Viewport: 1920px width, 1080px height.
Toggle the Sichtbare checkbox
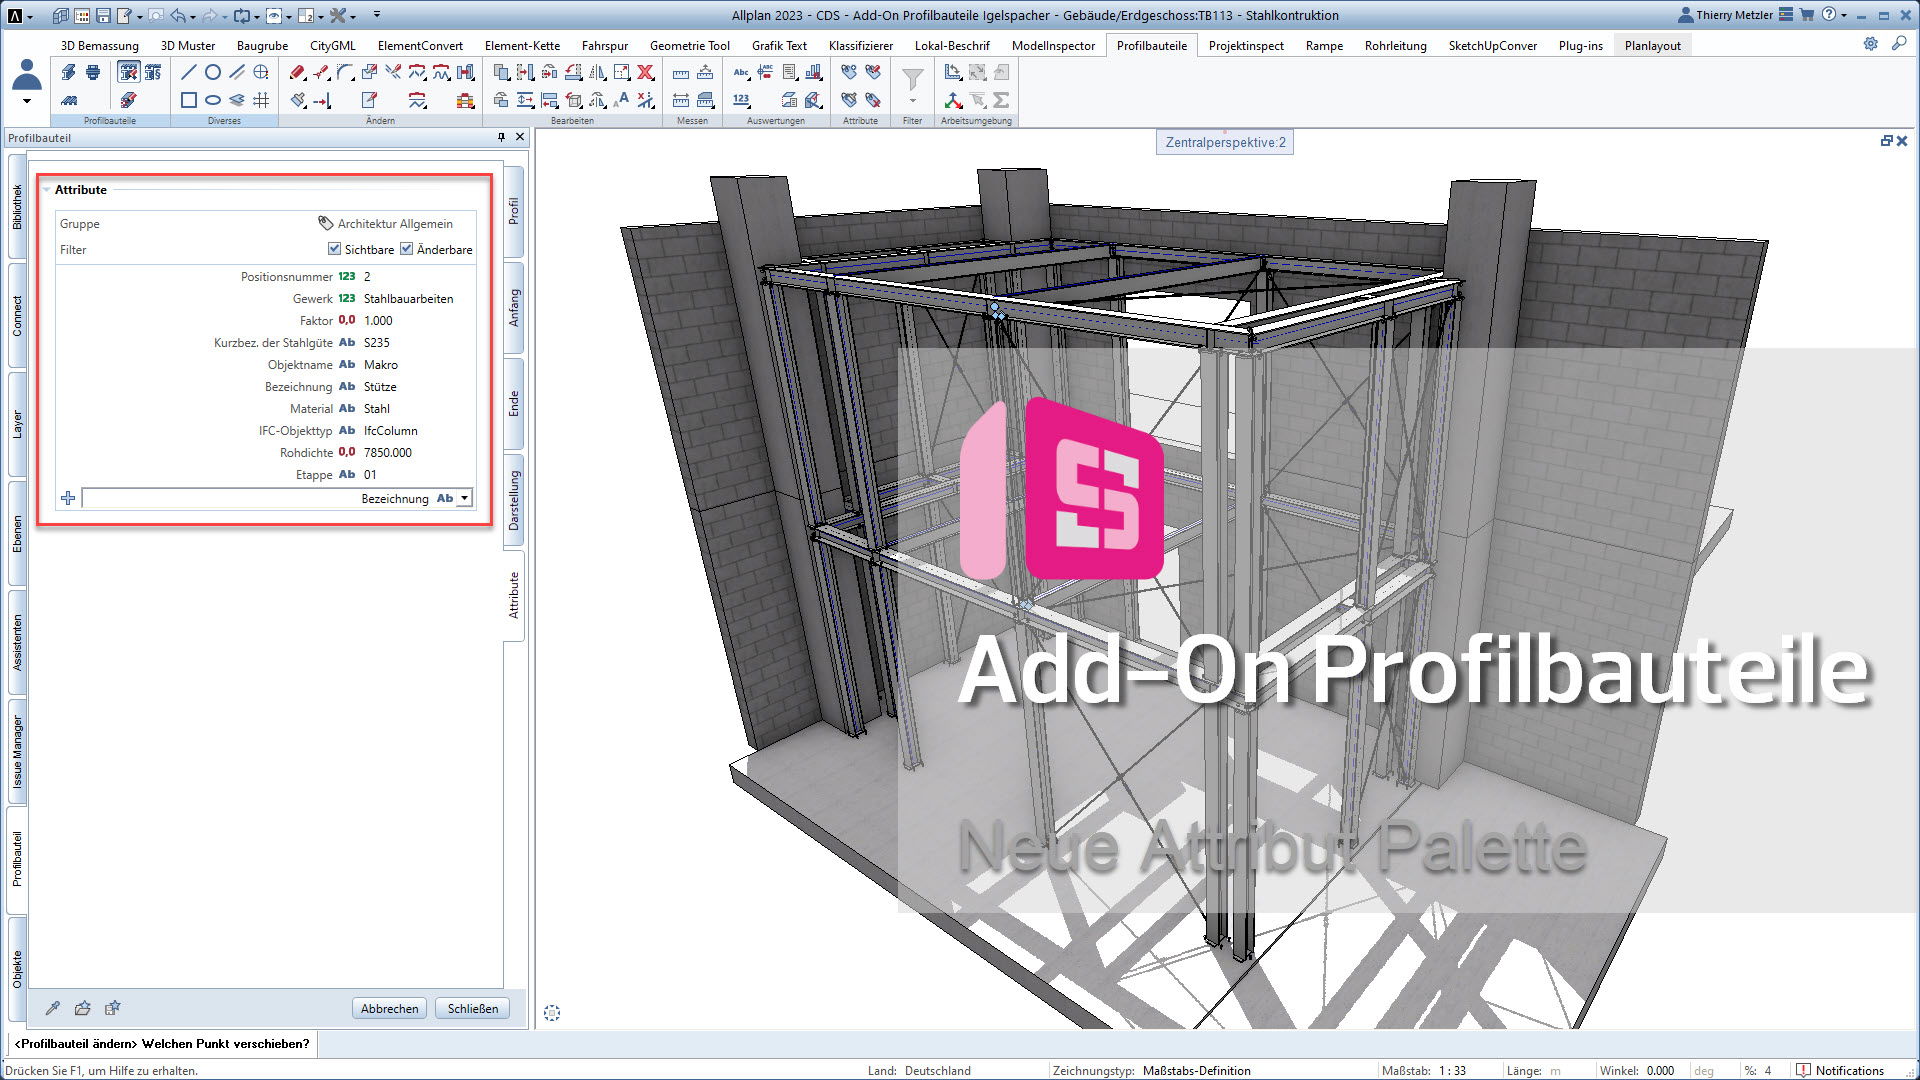(x=334, y=249)
